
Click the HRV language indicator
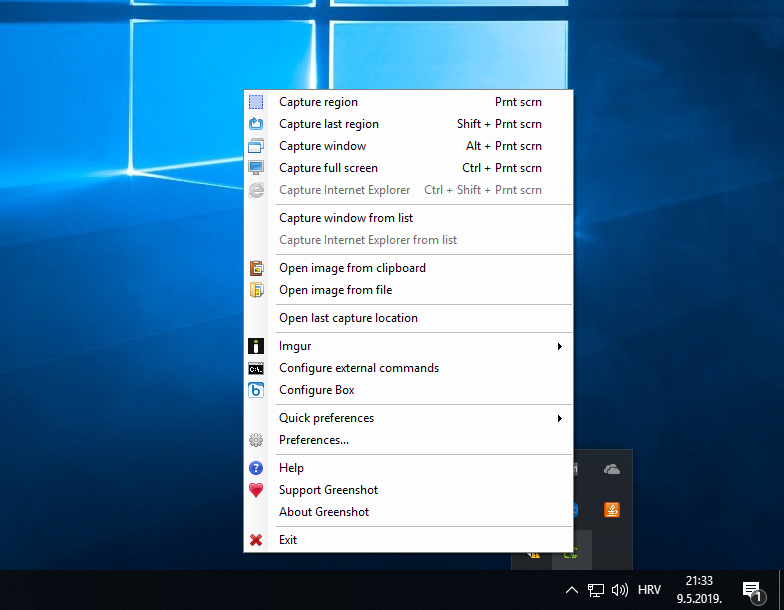(649, 590)
